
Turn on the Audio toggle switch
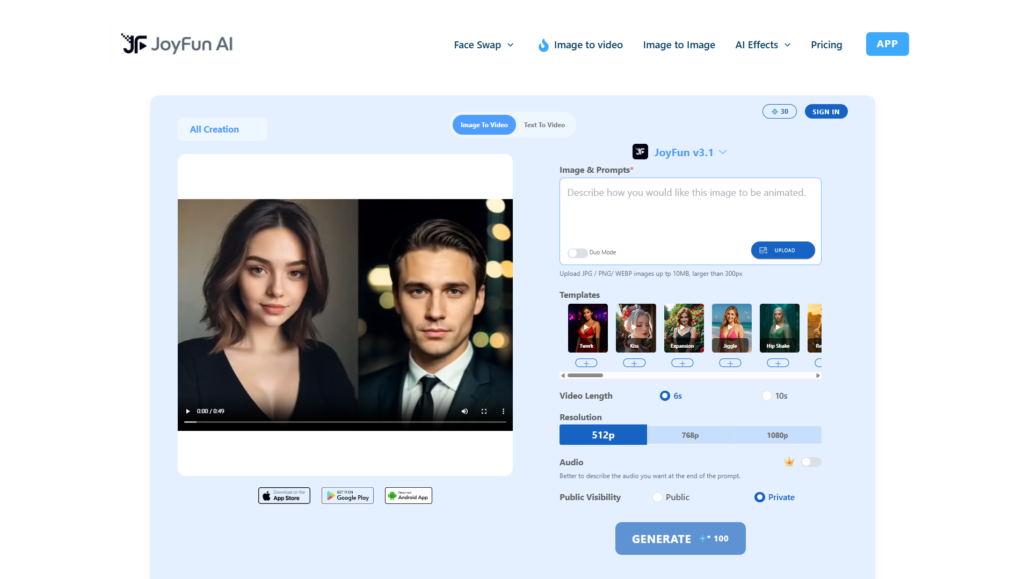[811, 462]
